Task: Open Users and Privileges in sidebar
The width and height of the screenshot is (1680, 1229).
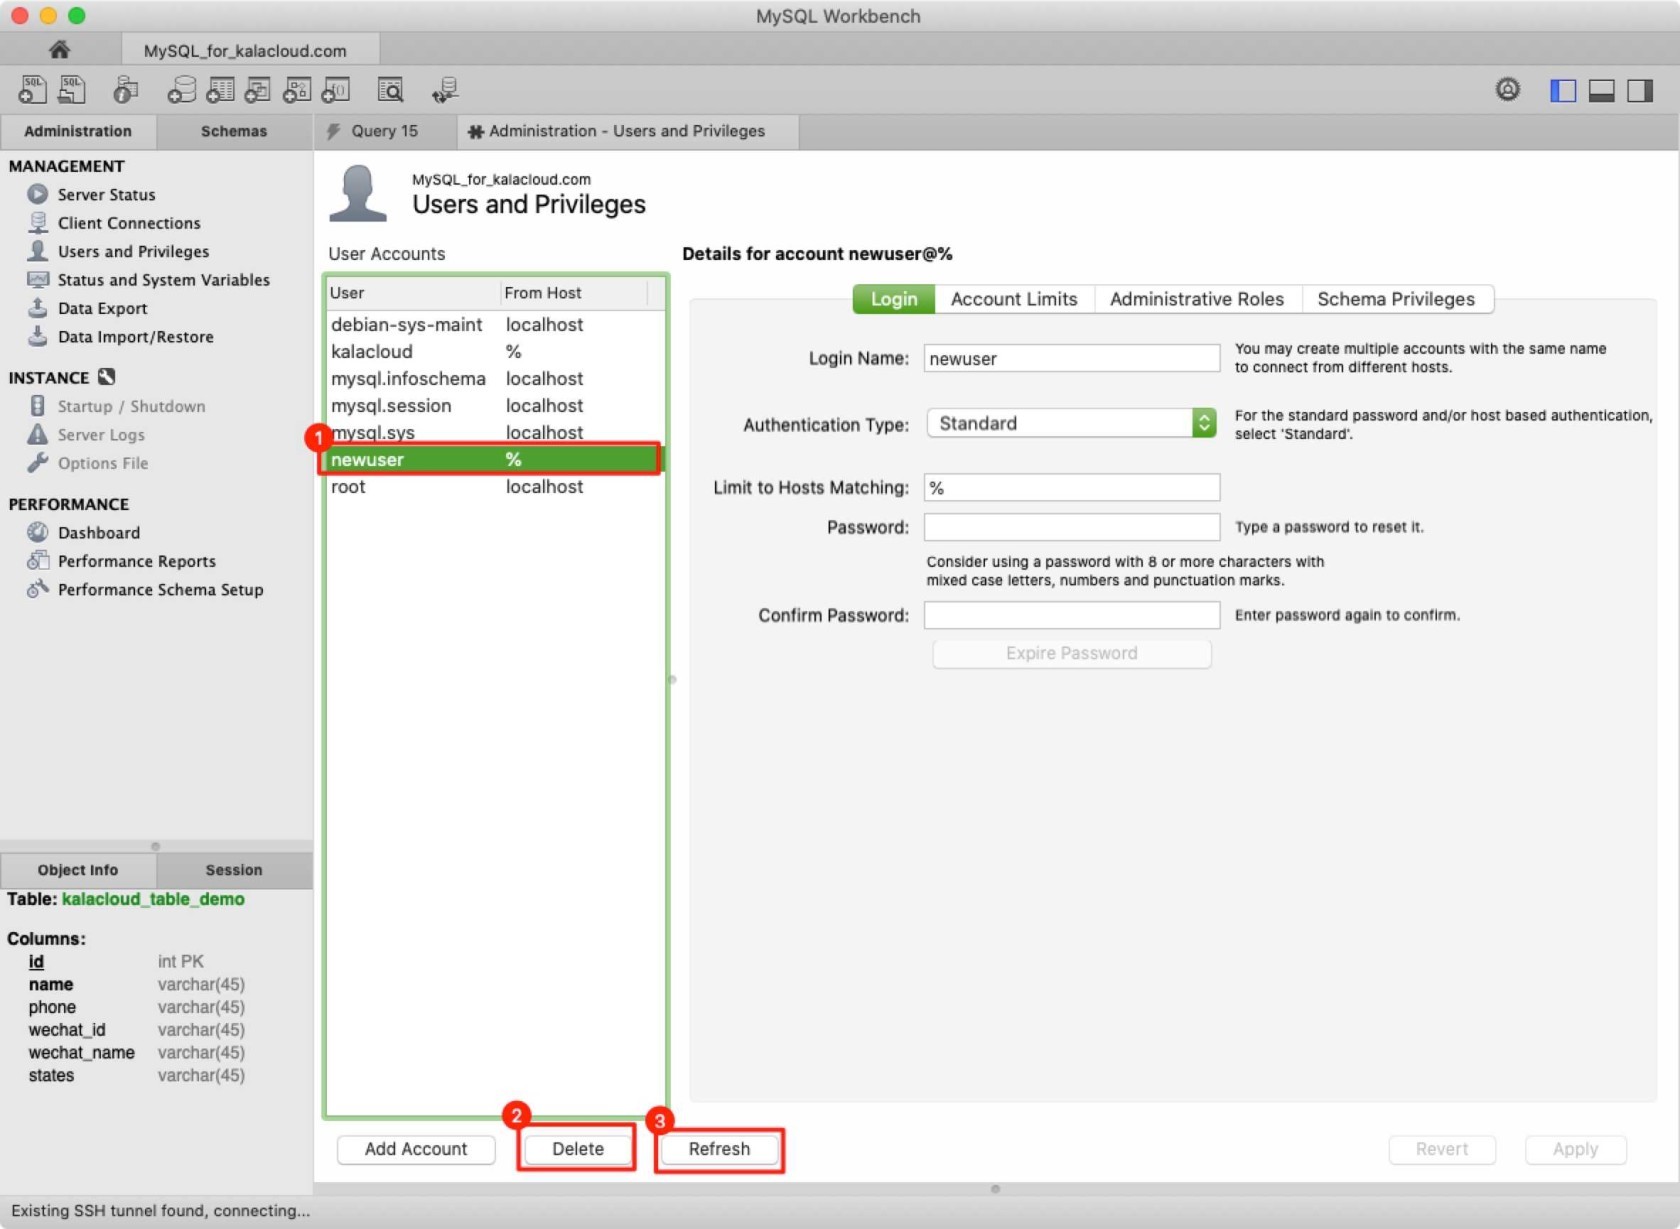Action: pyautogui.click(x=133, y=251)
